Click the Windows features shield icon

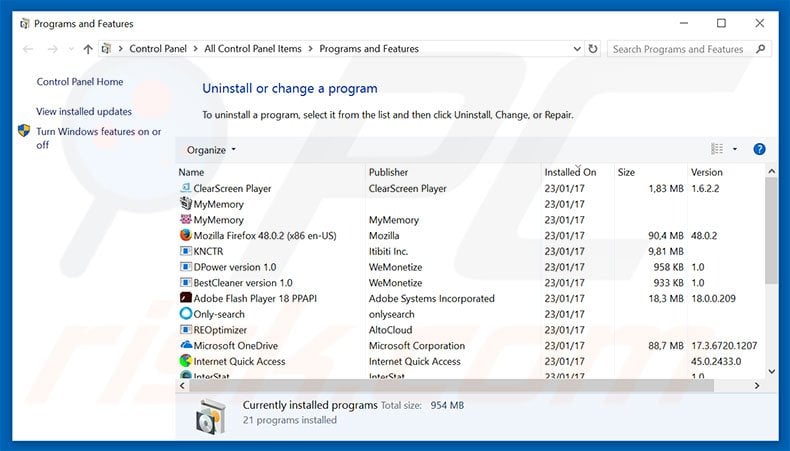point(24,131)
